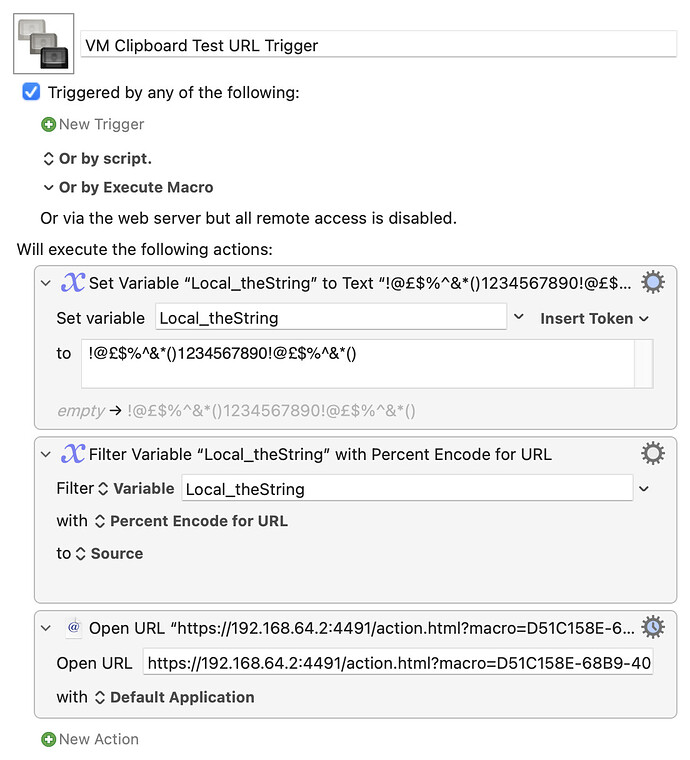
Task: Open the Open URL action gear-clock menu
Action: pyautogui.click(x=653, y=627)
